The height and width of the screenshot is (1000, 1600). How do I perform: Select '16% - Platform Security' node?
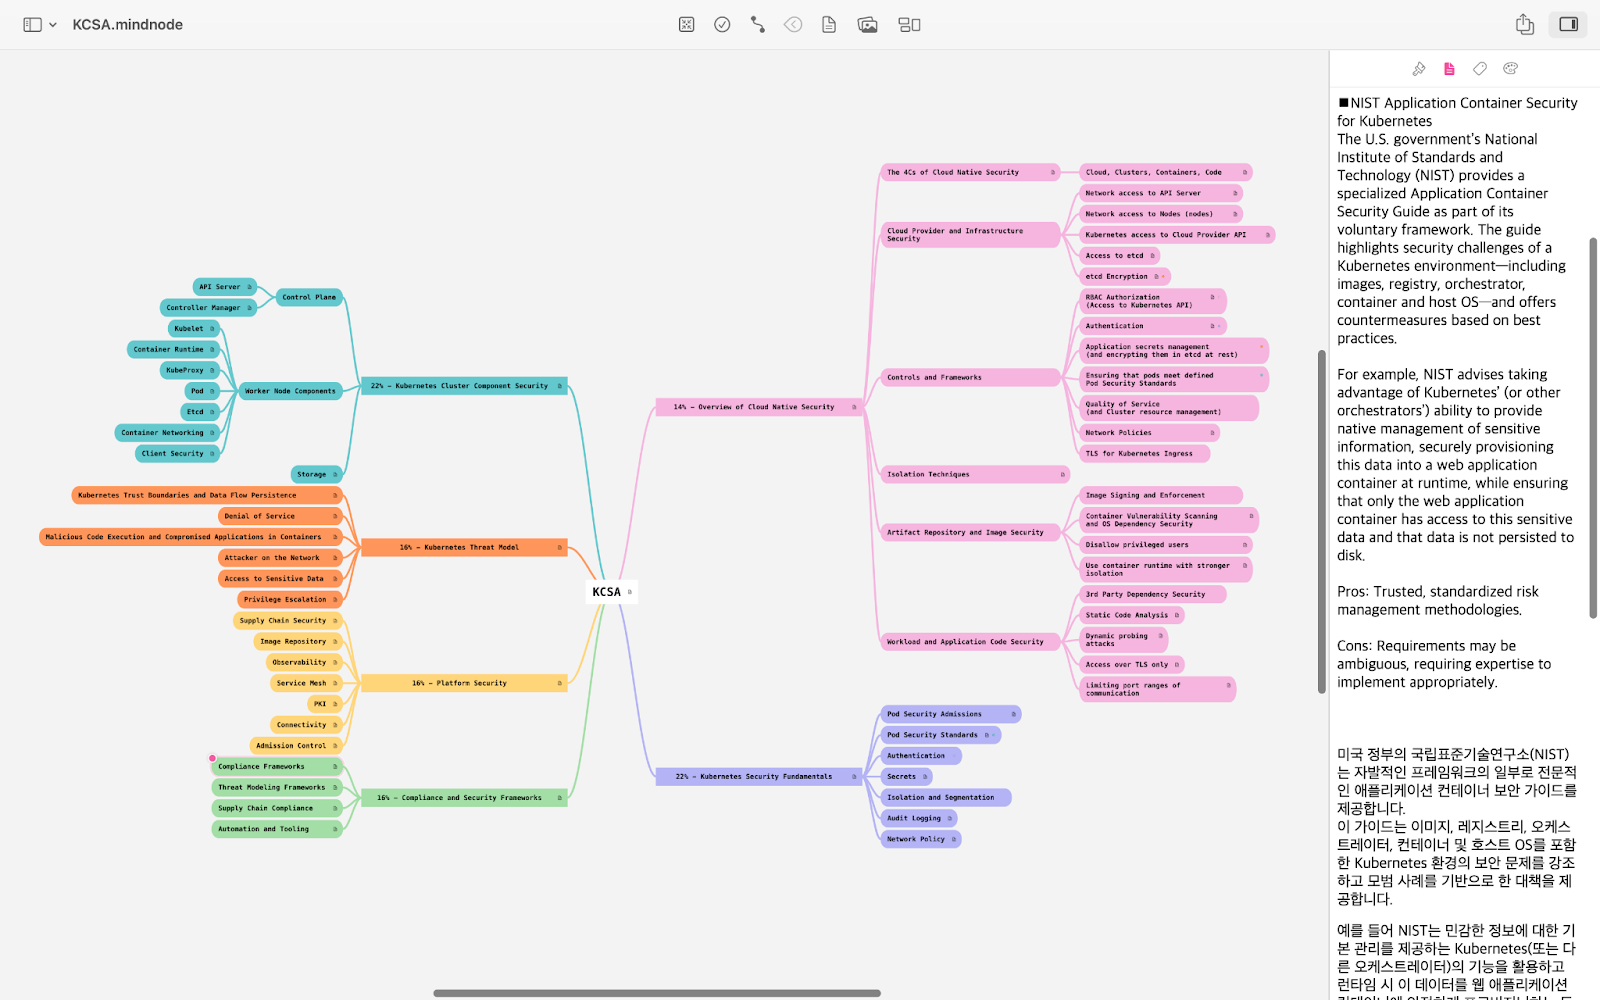465,683
